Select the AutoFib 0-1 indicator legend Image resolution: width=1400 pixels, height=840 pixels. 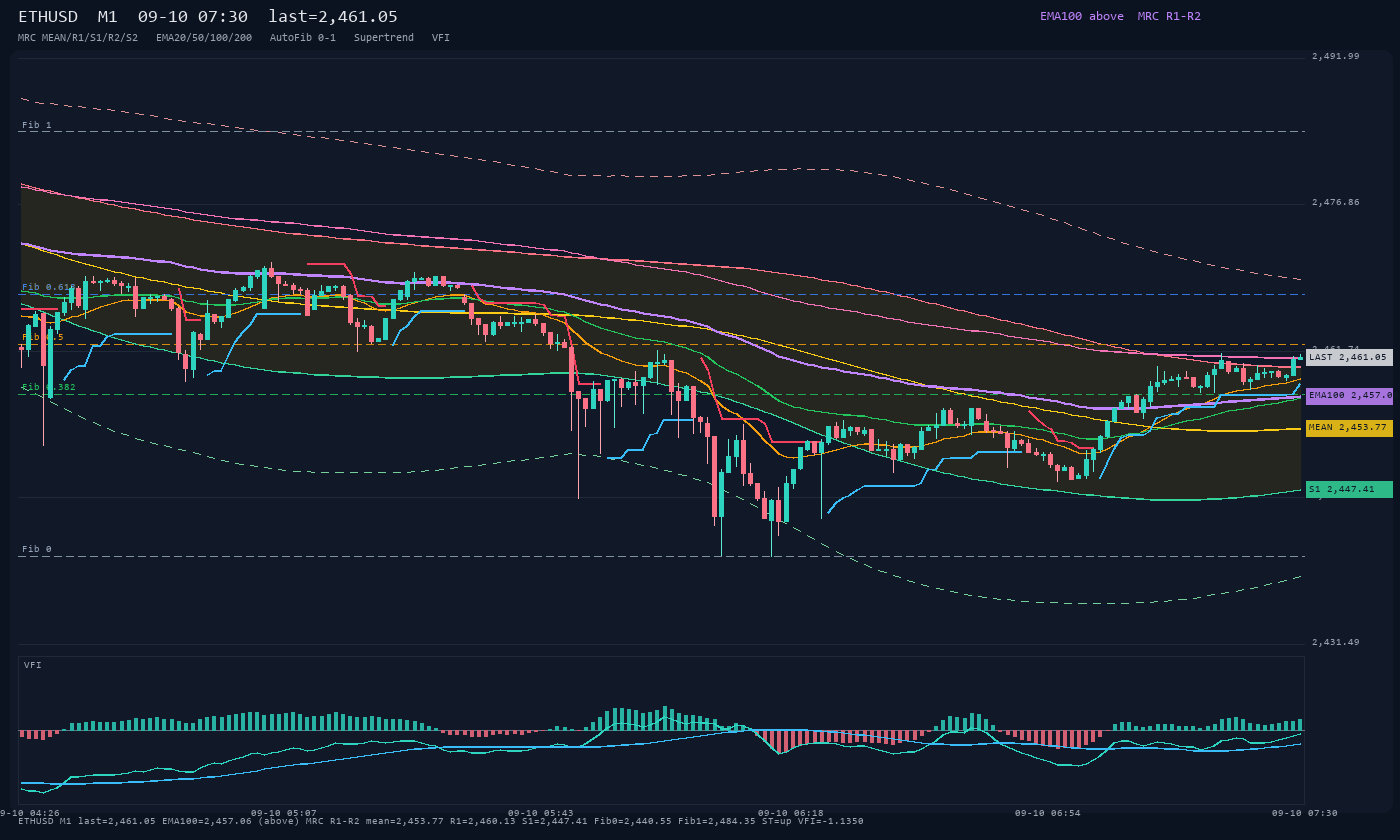pos(303,37)
